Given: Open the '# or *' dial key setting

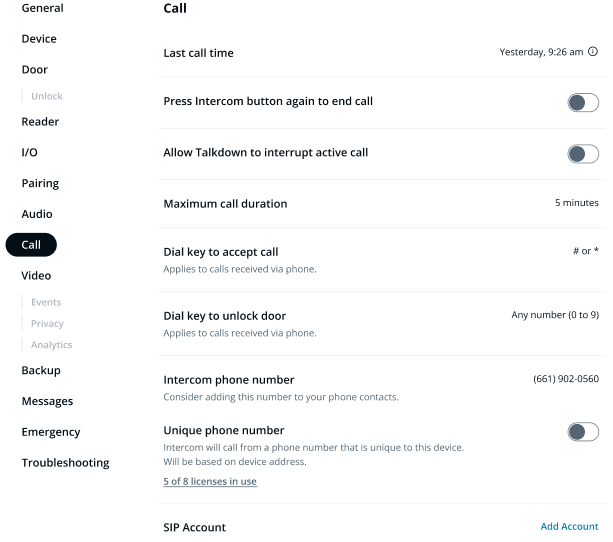Looking at the screenshot, I should tap(585, 251).
